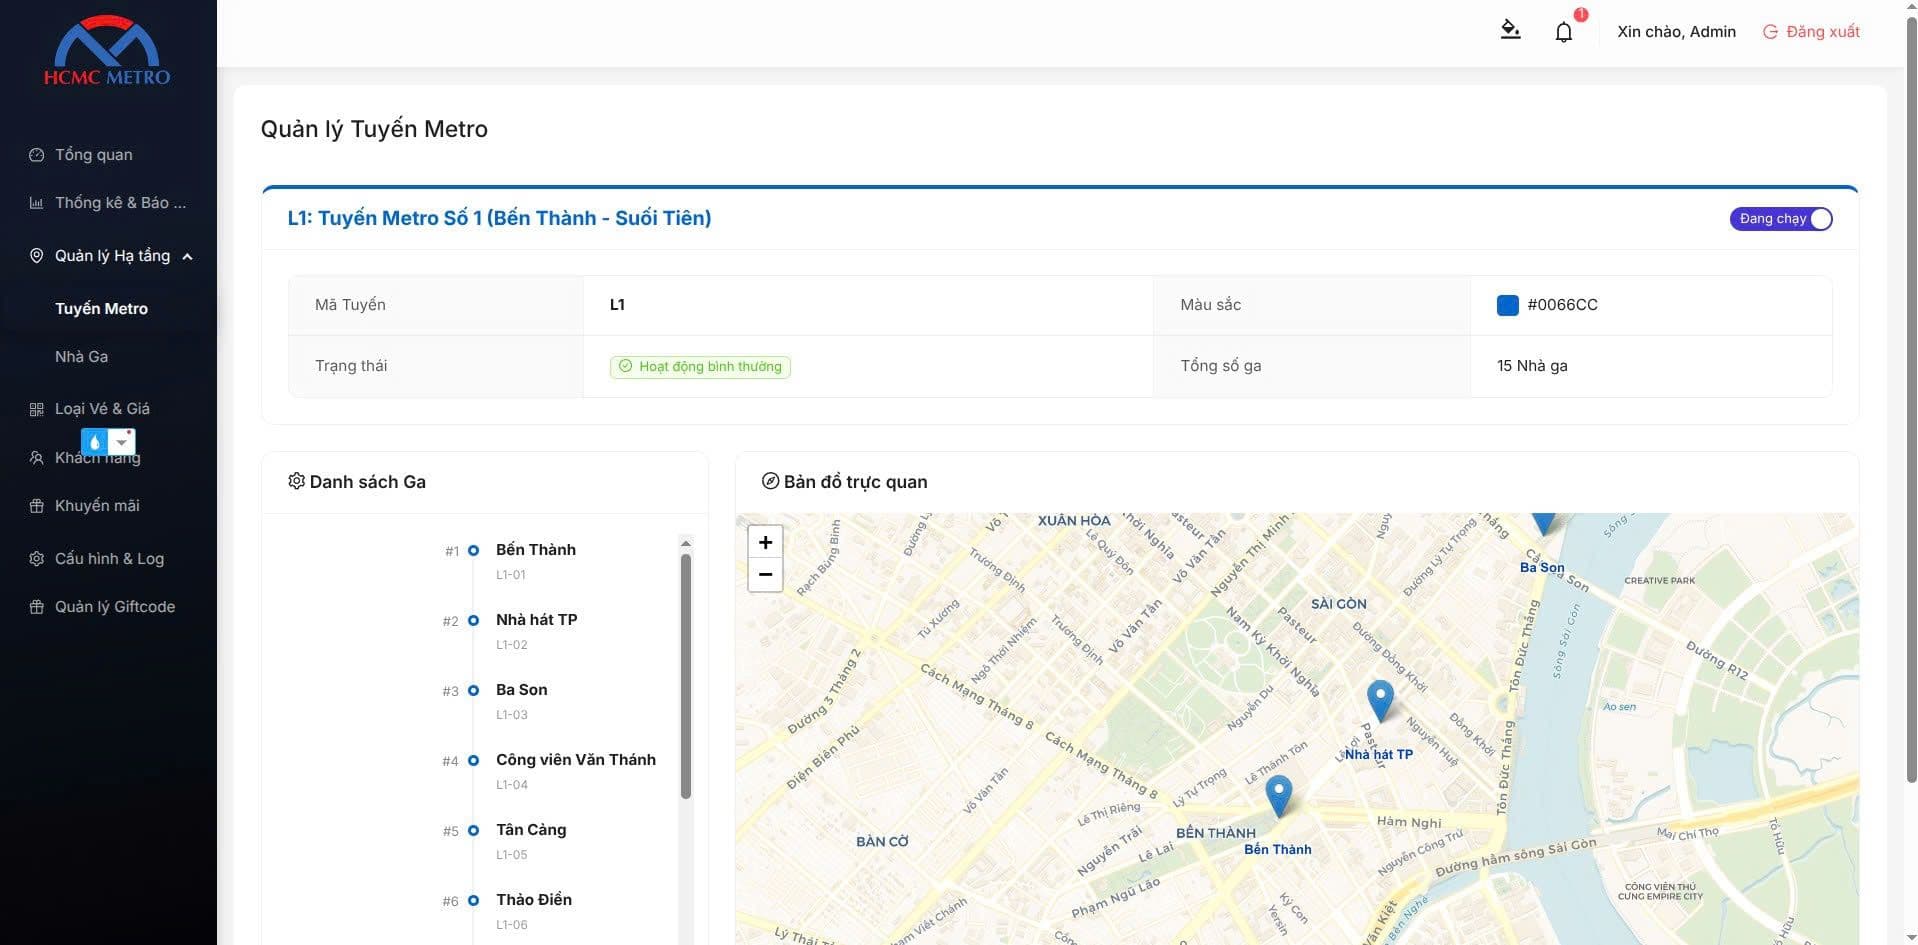This screenshot has width=1918, height=945.
Task: Click the Hoạt động bình thường status tag
Action: pyautogui.click(x=700, y=367)
